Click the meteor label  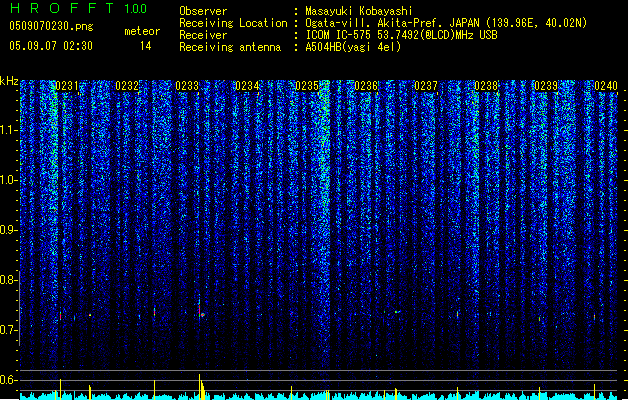tap(142, 31)
